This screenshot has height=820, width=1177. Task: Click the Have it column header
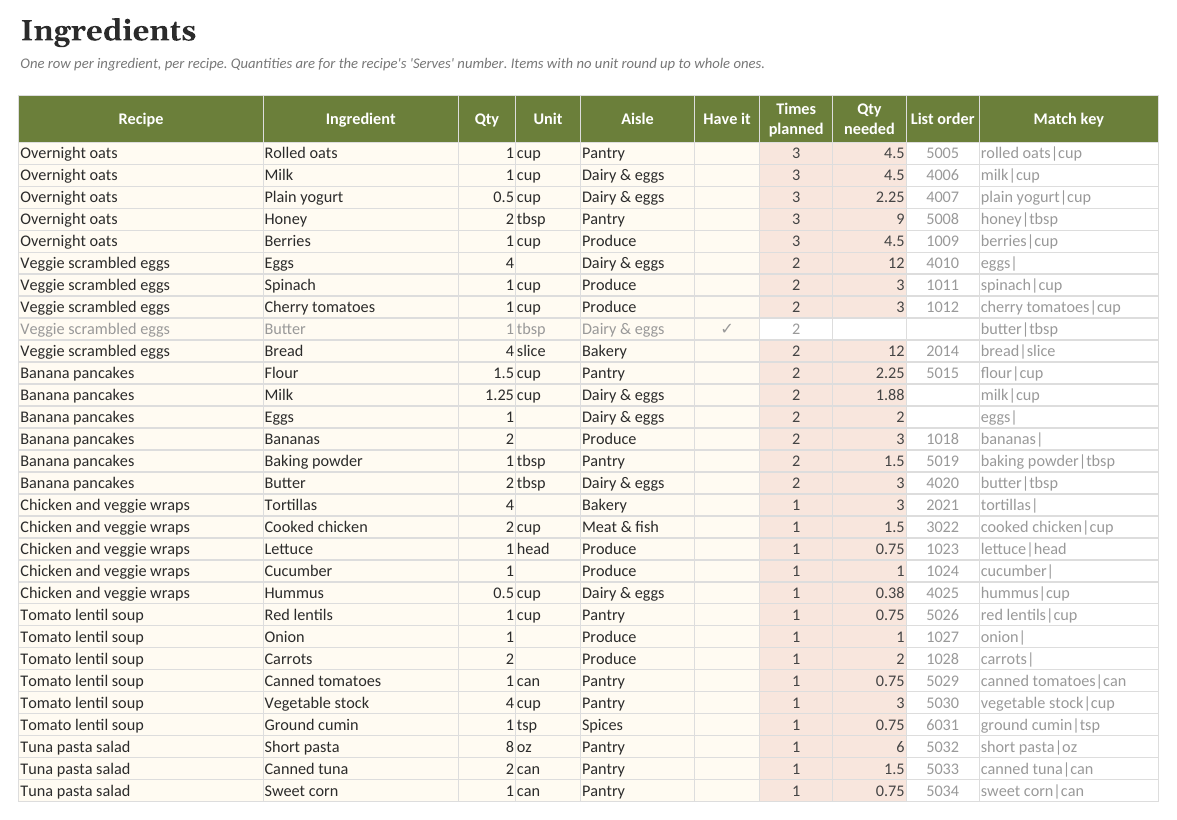727,119
